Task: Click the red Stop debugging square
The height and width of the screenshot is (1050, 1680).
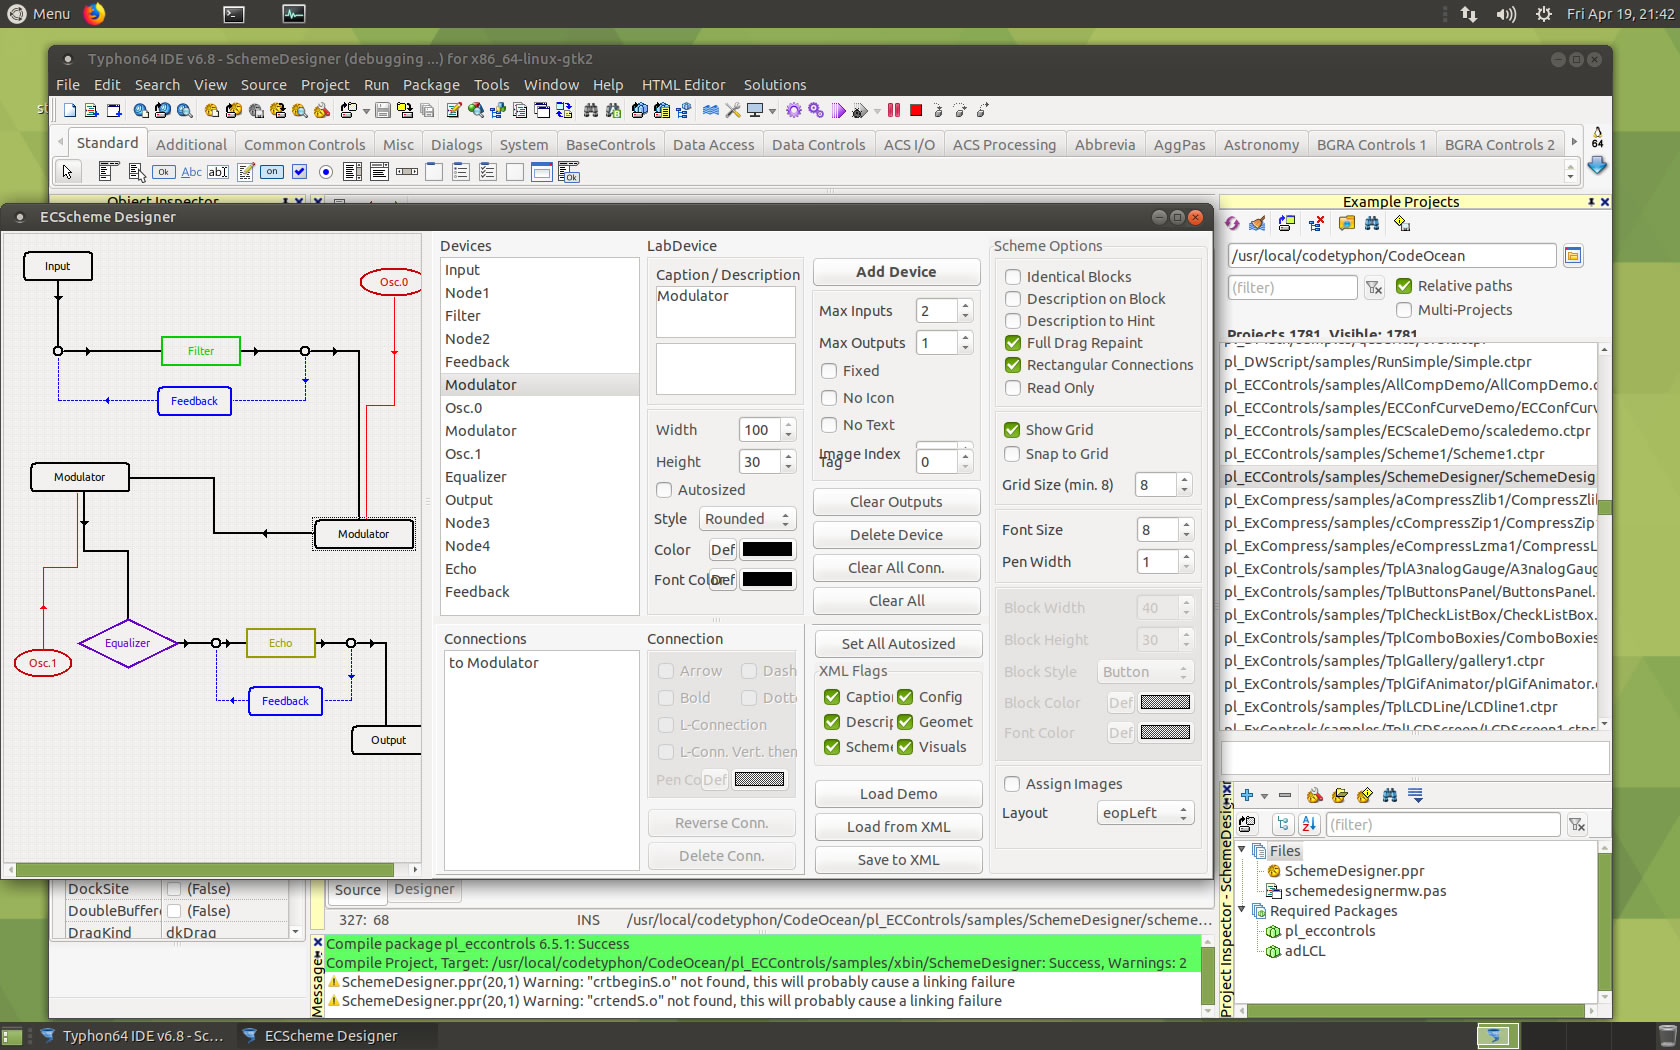Action: 916,110
